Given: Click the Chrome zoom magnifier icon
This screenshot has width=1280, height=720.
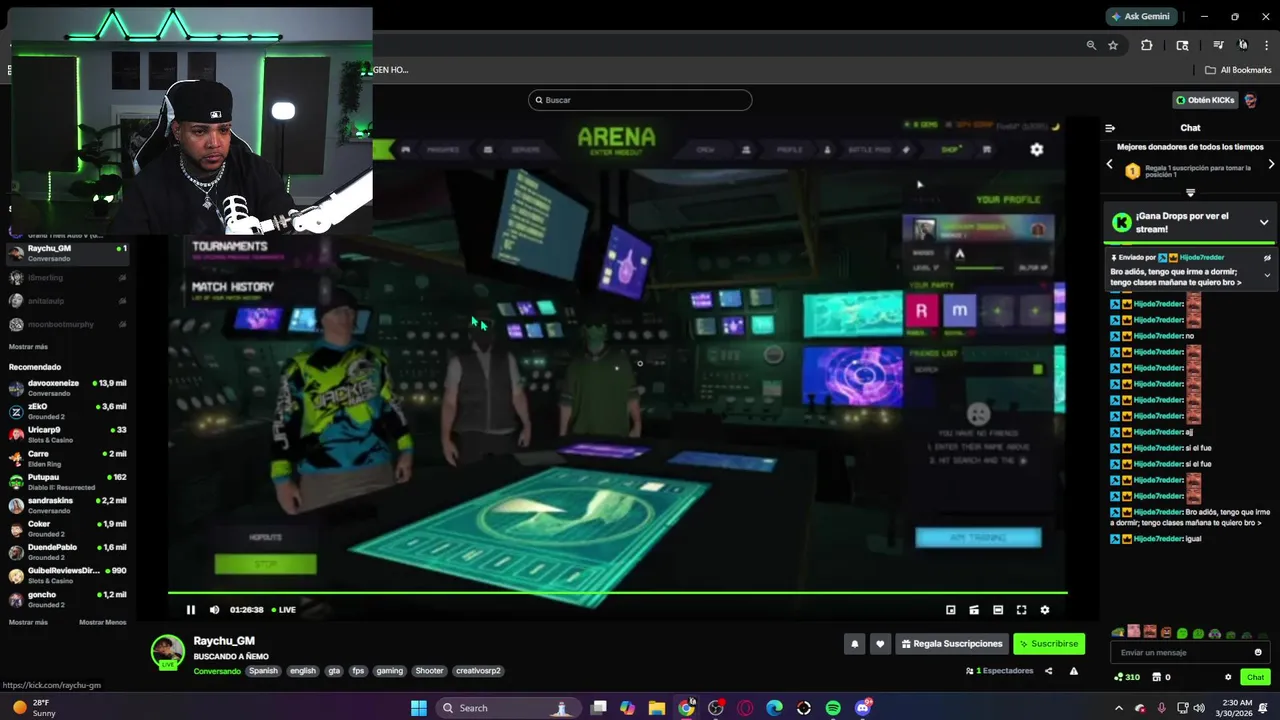Looking at the screenshot, I should (x=1091, y=45).
